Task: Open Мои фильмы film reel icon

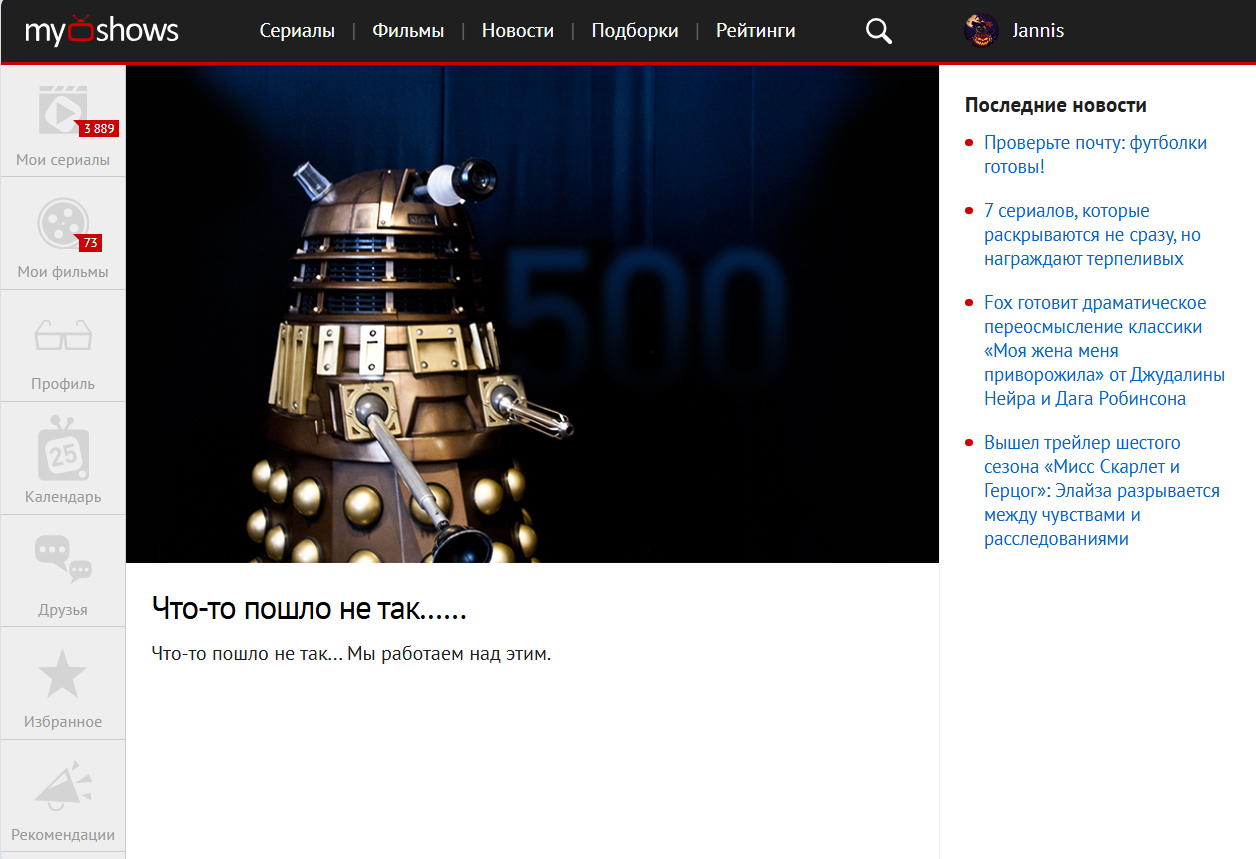Action: pos(63,223)
